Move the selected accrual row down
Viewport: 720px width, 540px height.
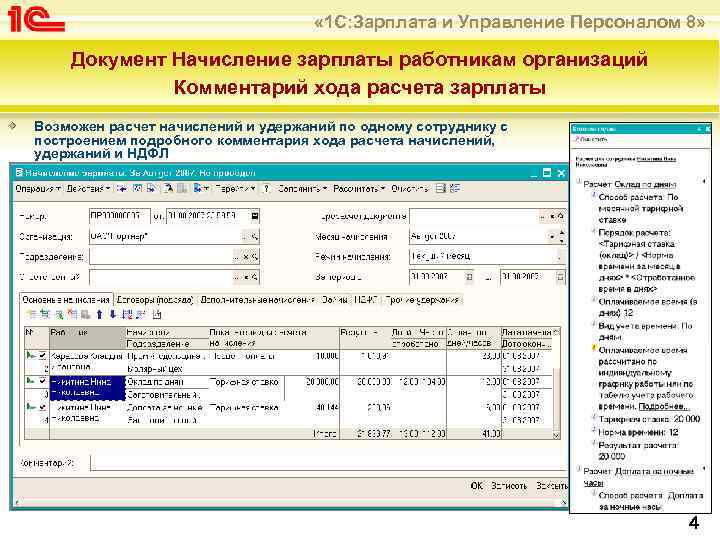click(x=113, y=315)
